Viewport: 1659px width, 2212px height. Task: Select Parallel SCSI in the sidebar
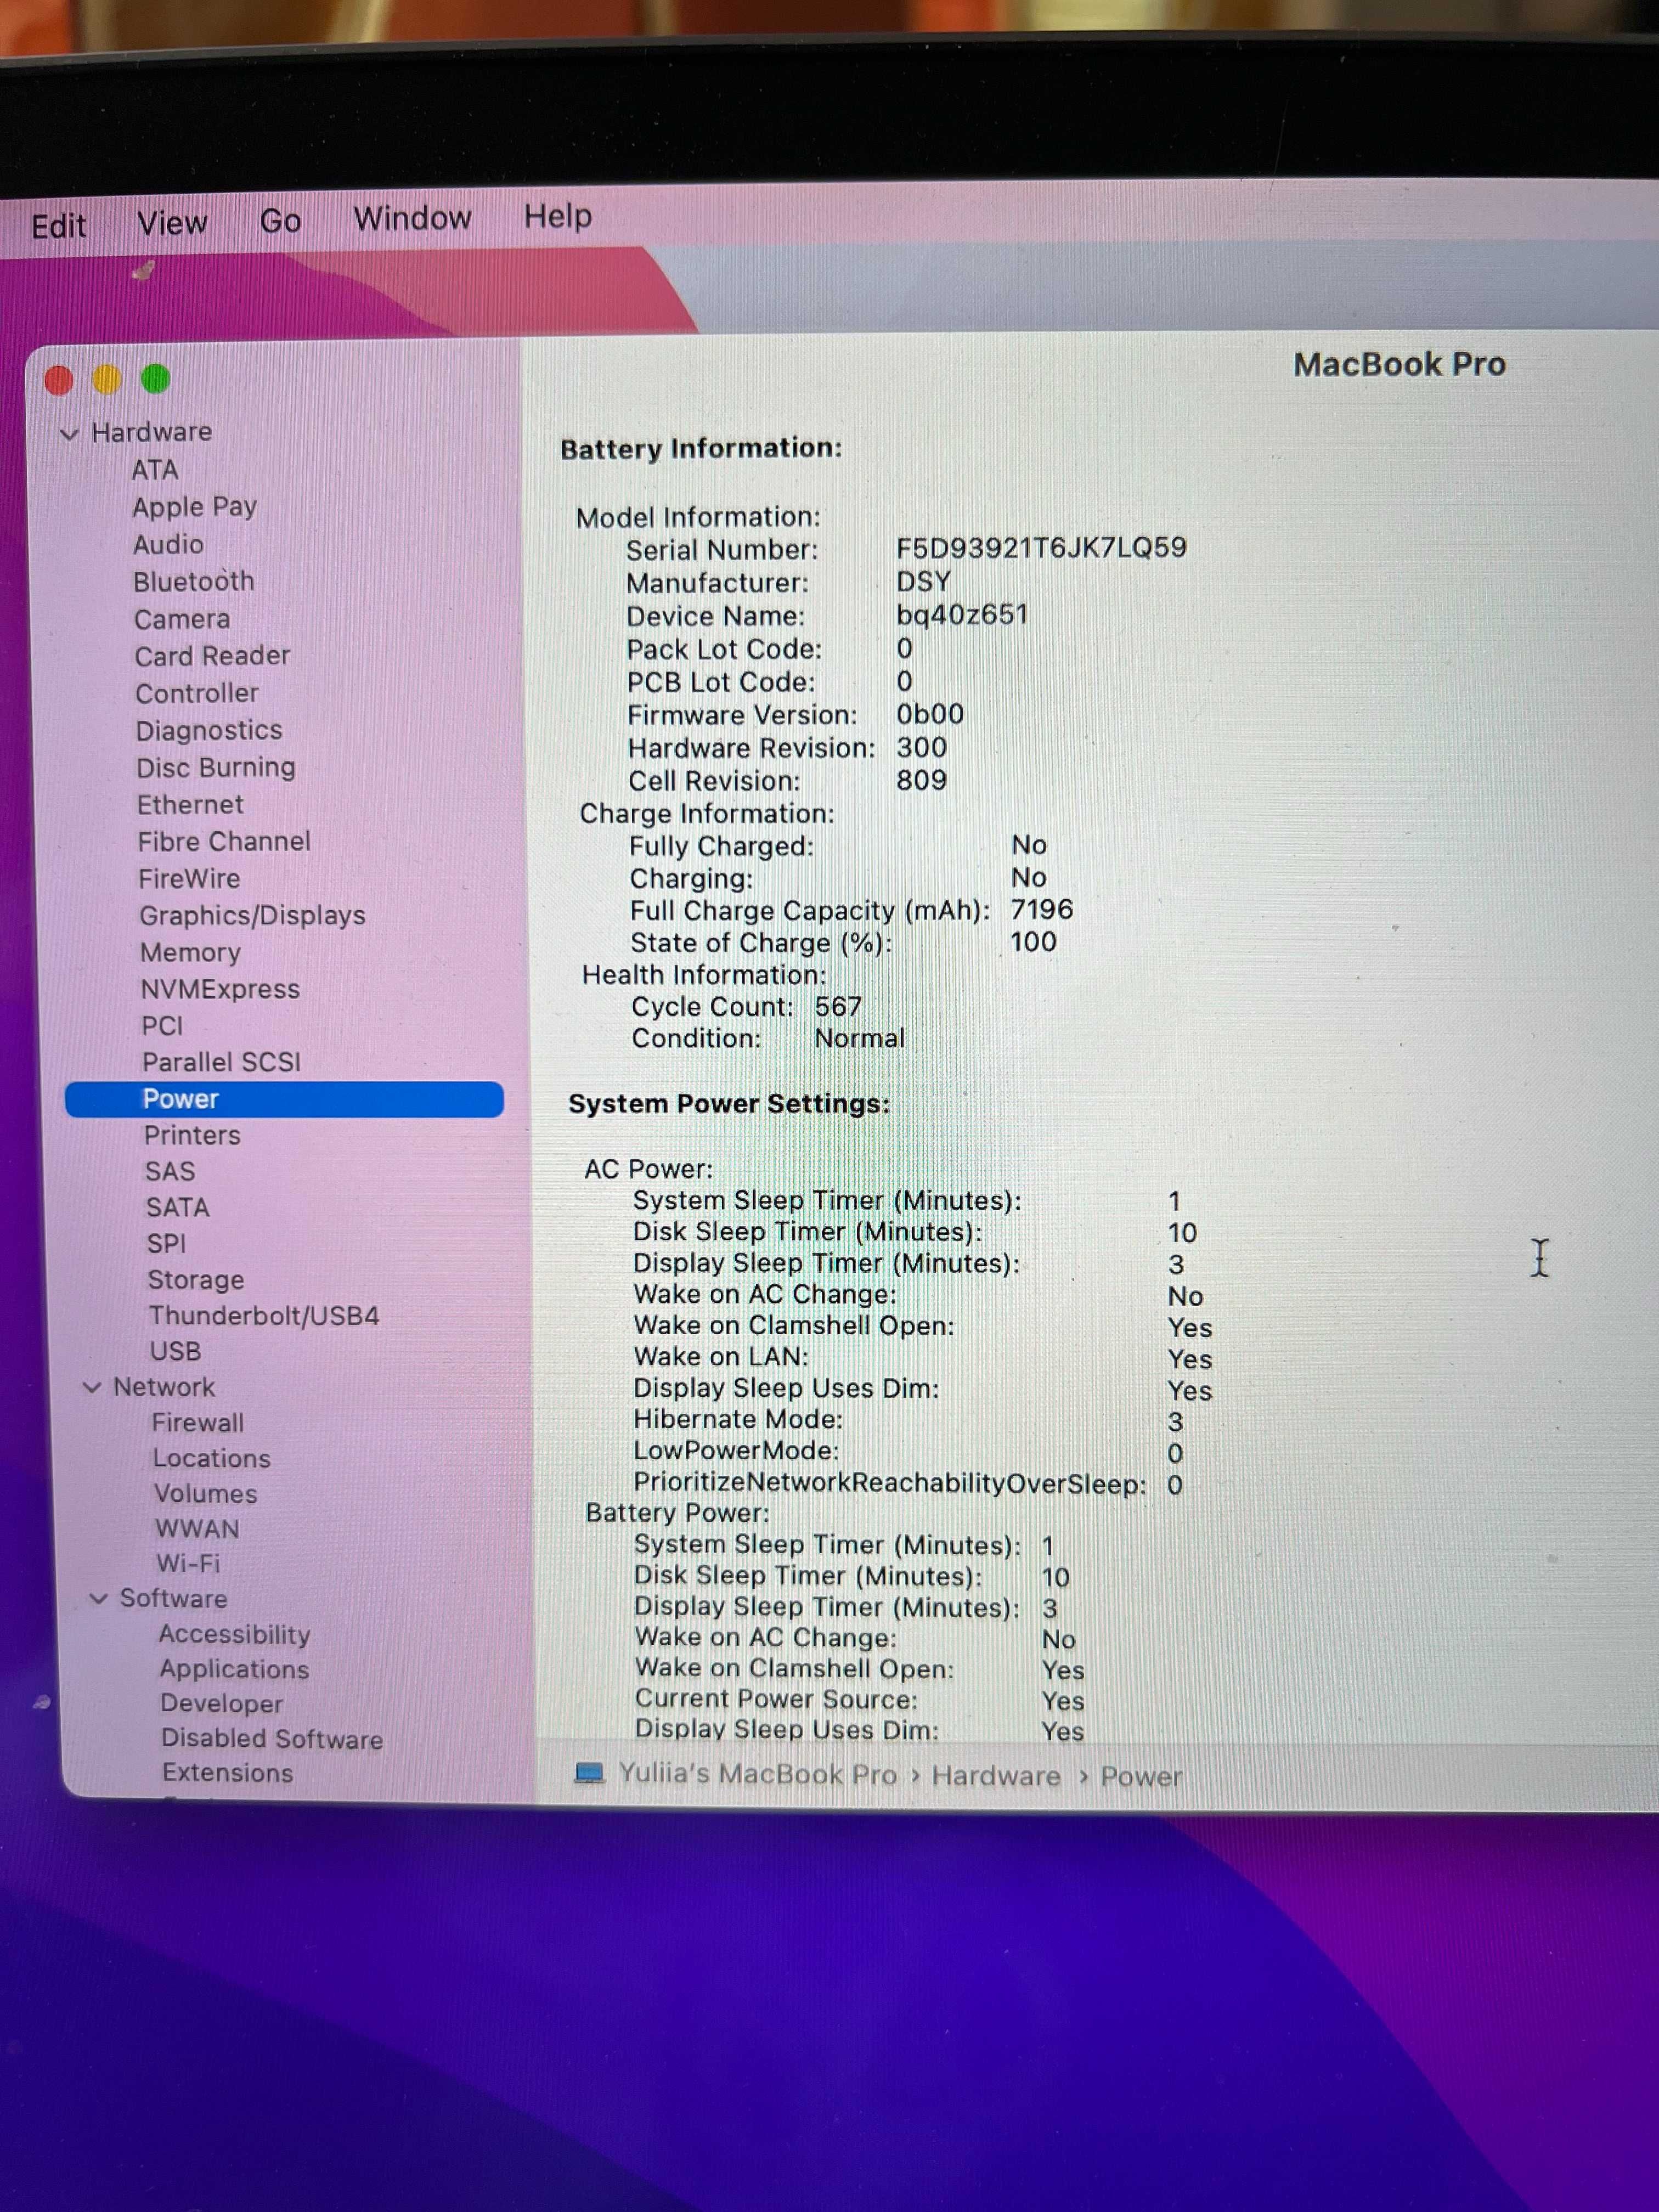[x=221, y=1062]
